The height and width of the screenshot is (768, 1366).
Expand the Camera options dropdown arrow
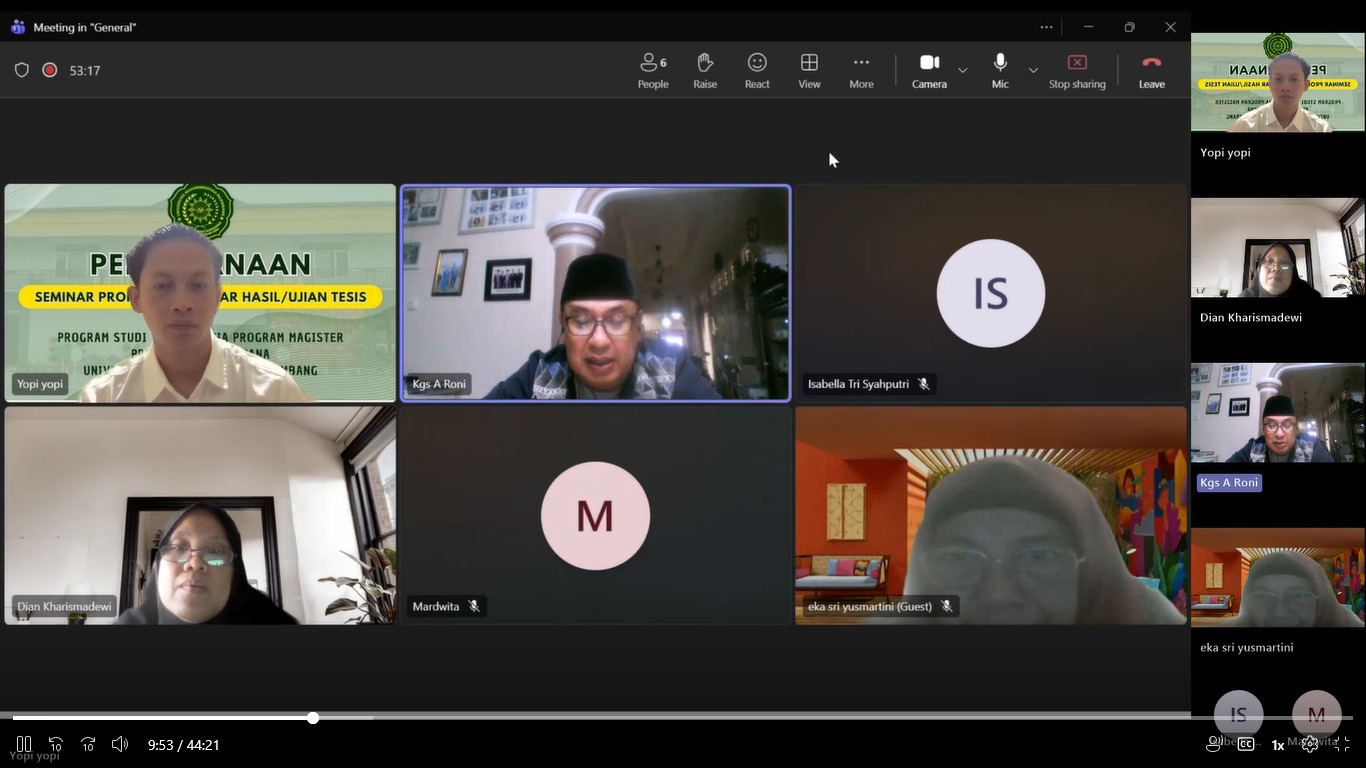[963, 70]
